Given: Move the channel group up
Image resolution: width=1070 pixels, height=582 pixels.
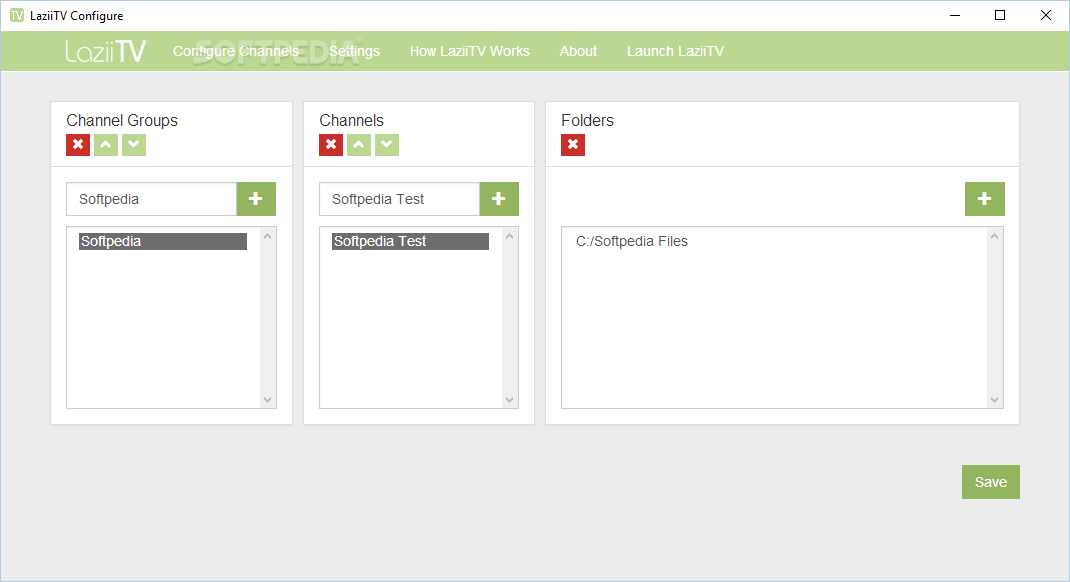Looking at the screenshot, I should pyautogui.click(x=106, y=145).
